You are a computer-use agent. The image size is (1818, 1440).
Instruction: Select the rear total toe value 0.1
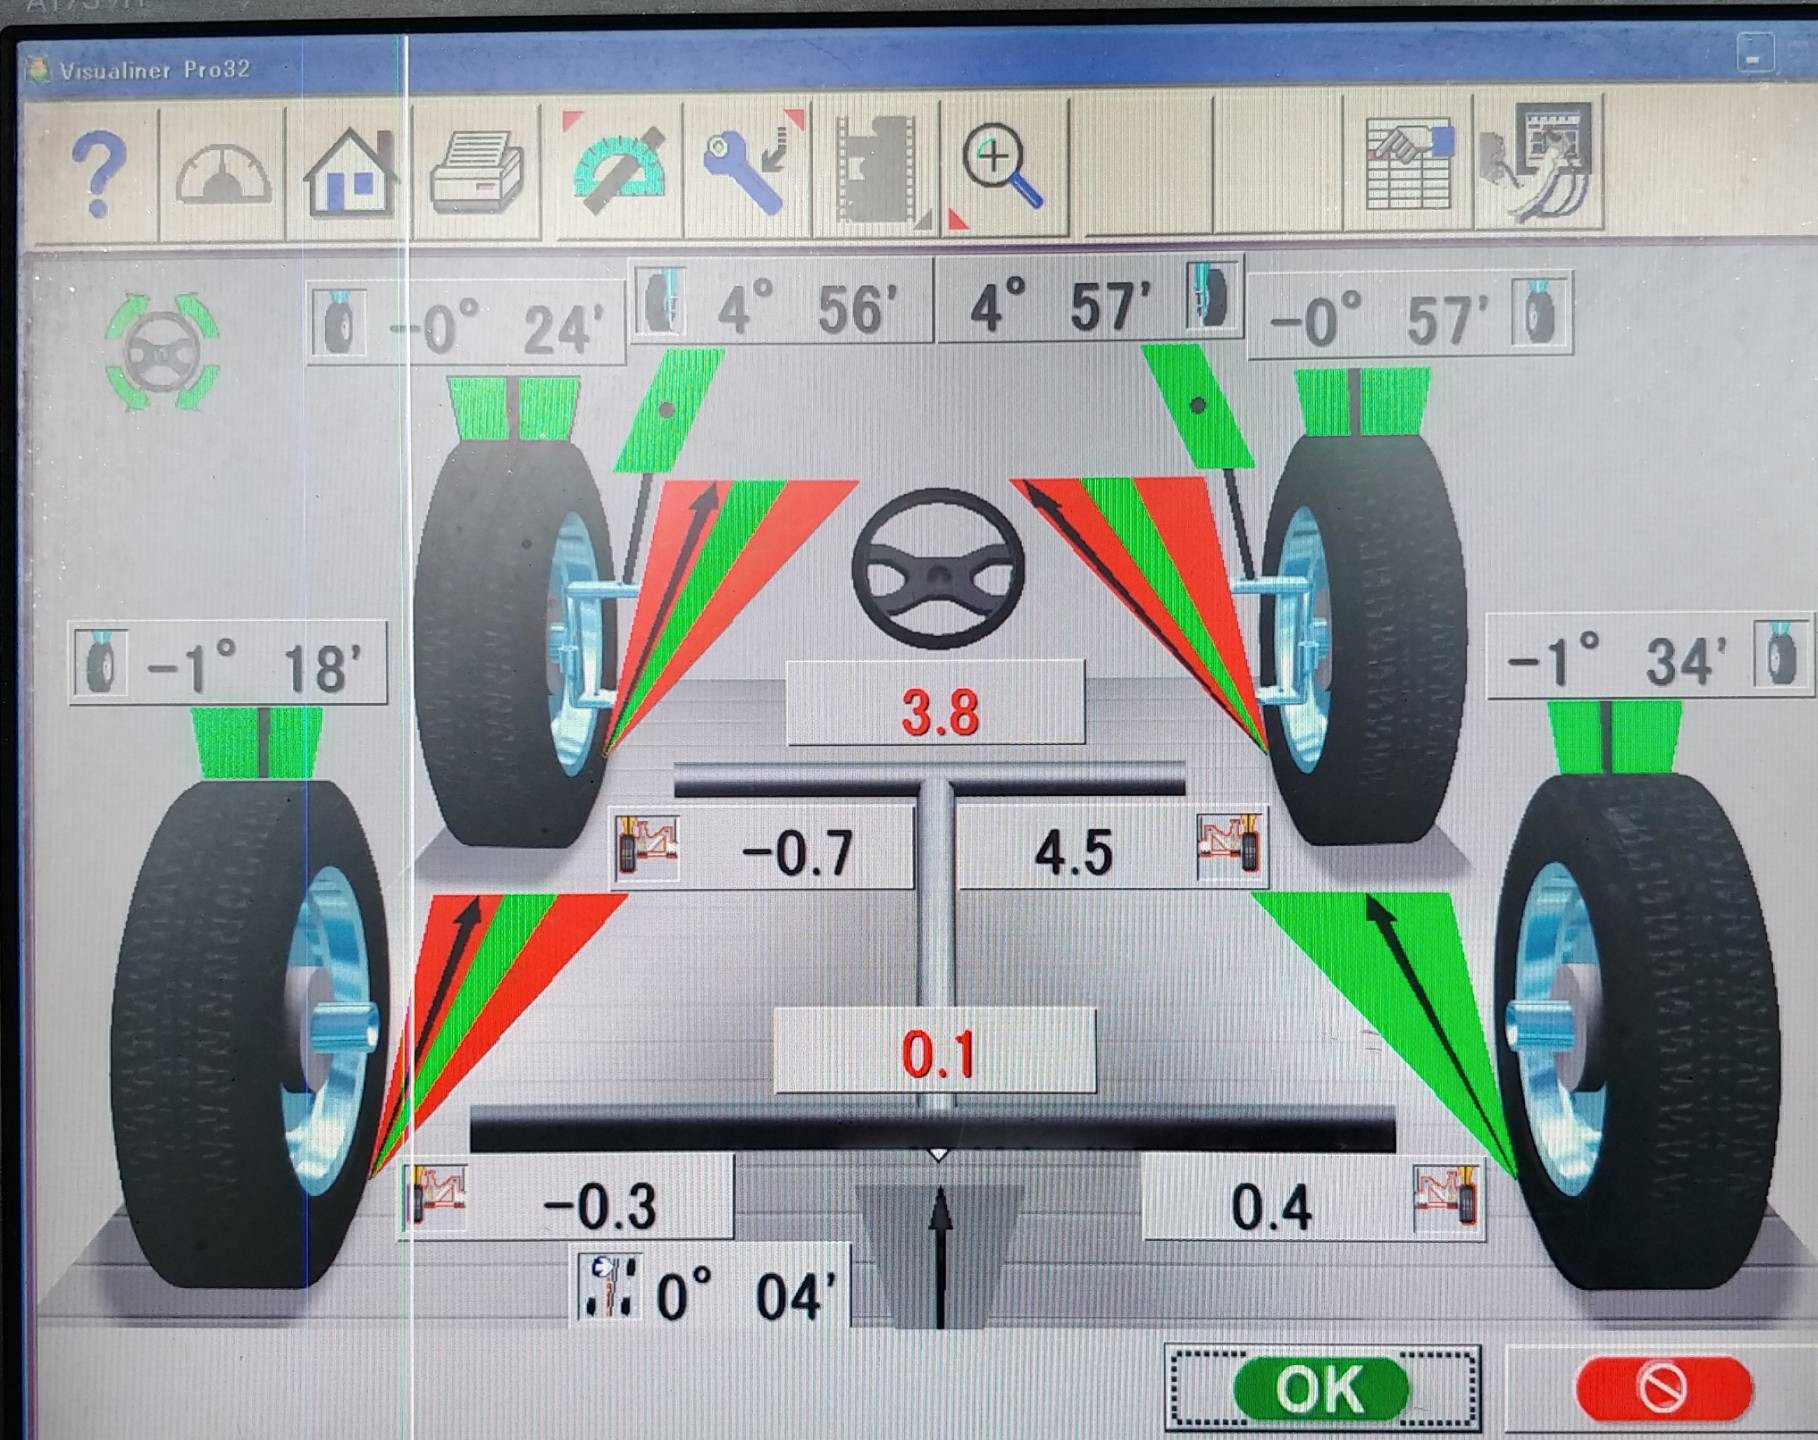point(936,1054)
